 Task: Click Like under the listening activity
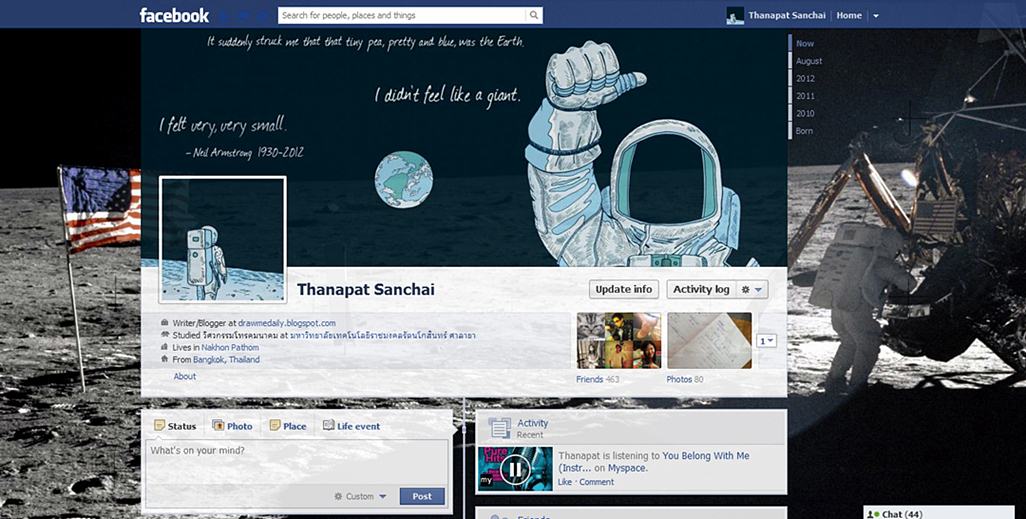click(565, 482)
